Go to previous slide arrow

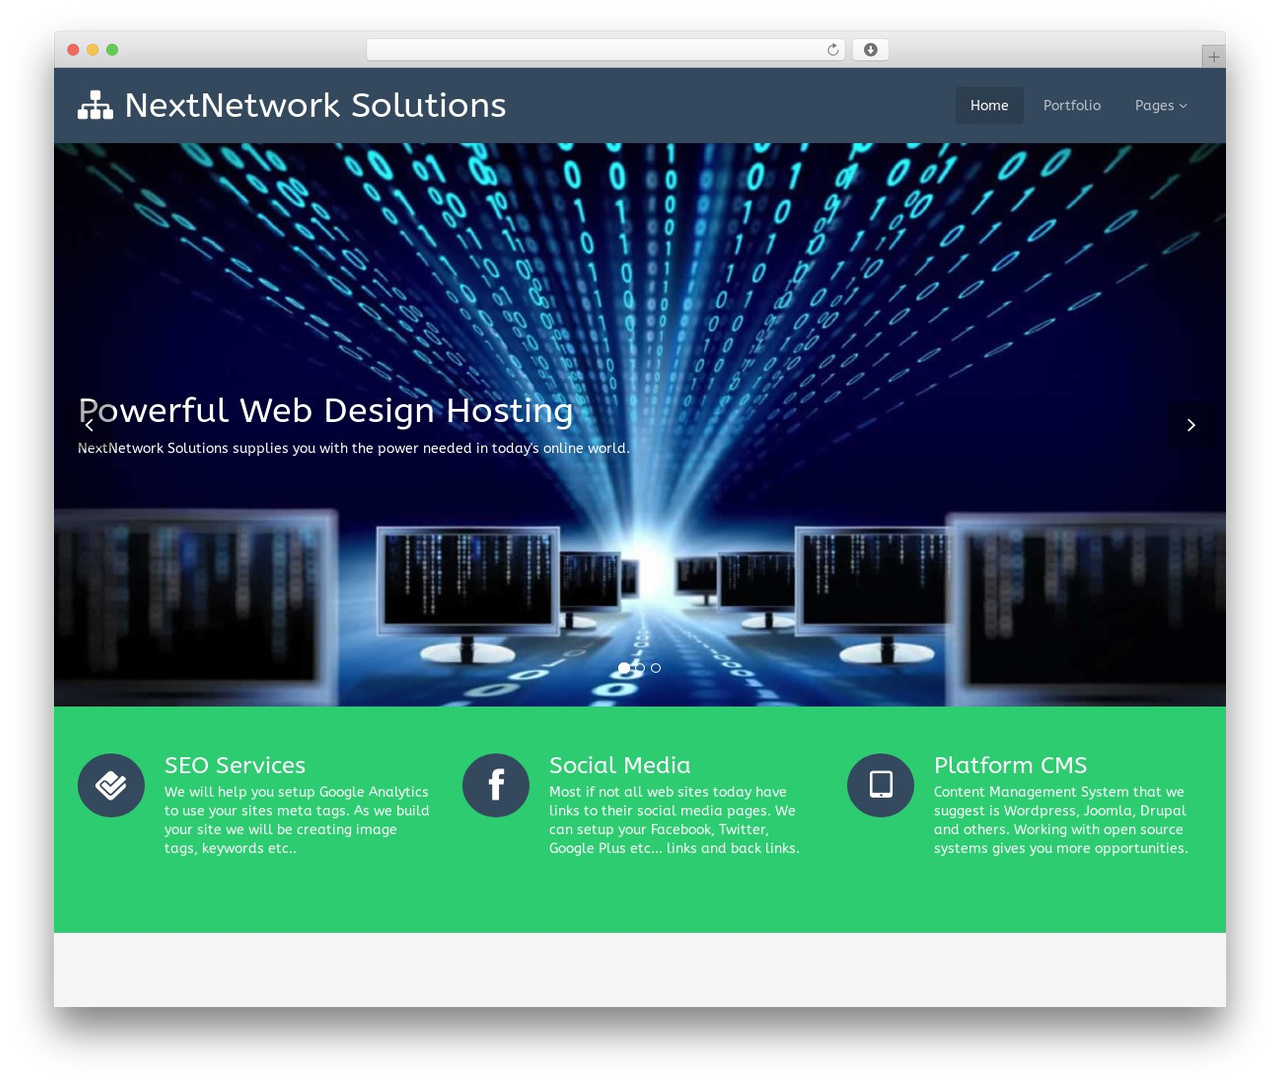pos(89,425)
